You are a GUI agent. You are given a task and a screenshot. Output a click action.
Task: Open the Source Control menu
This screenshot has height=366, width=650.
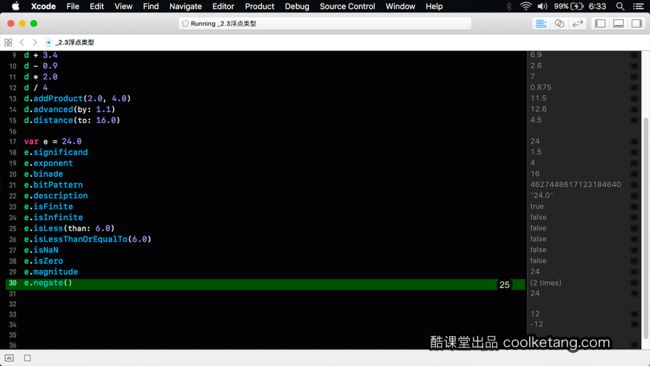click(347, 6)
